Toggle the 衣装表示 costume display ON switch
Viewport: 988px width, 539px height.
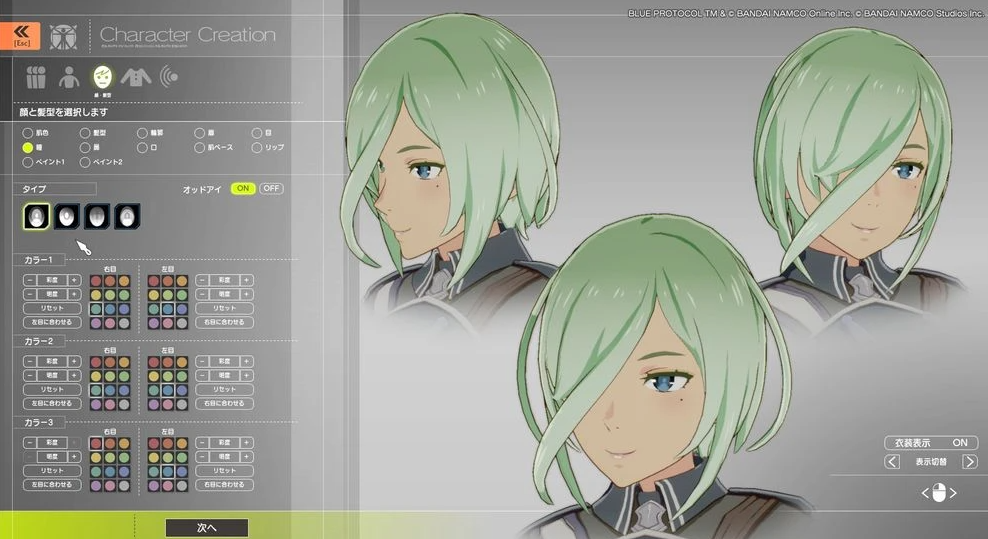coord(931,443)
